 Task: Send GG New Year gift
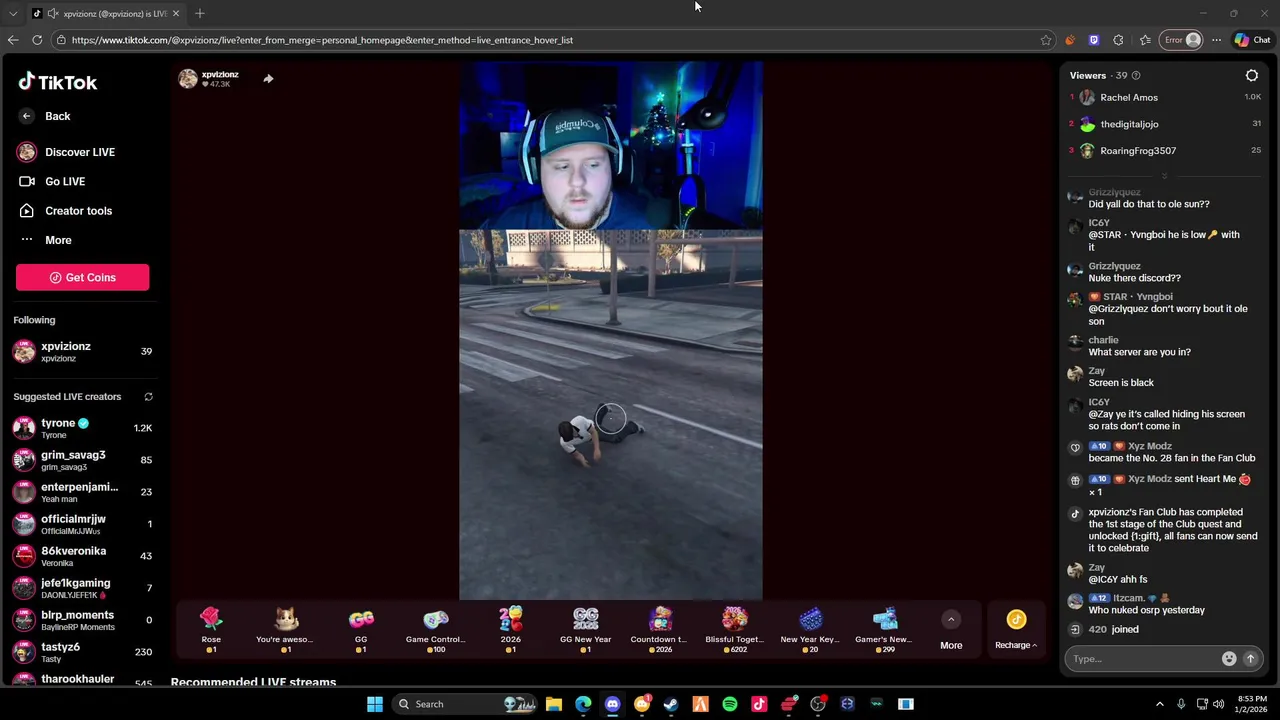pos(585,629)
